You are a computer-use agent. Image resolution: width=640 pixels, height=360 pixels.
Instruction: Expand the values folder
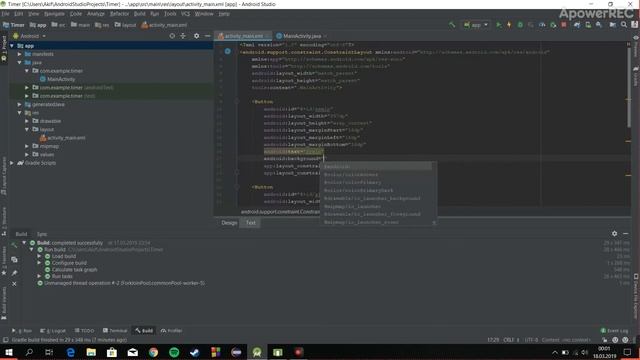[x=27, y=154]
